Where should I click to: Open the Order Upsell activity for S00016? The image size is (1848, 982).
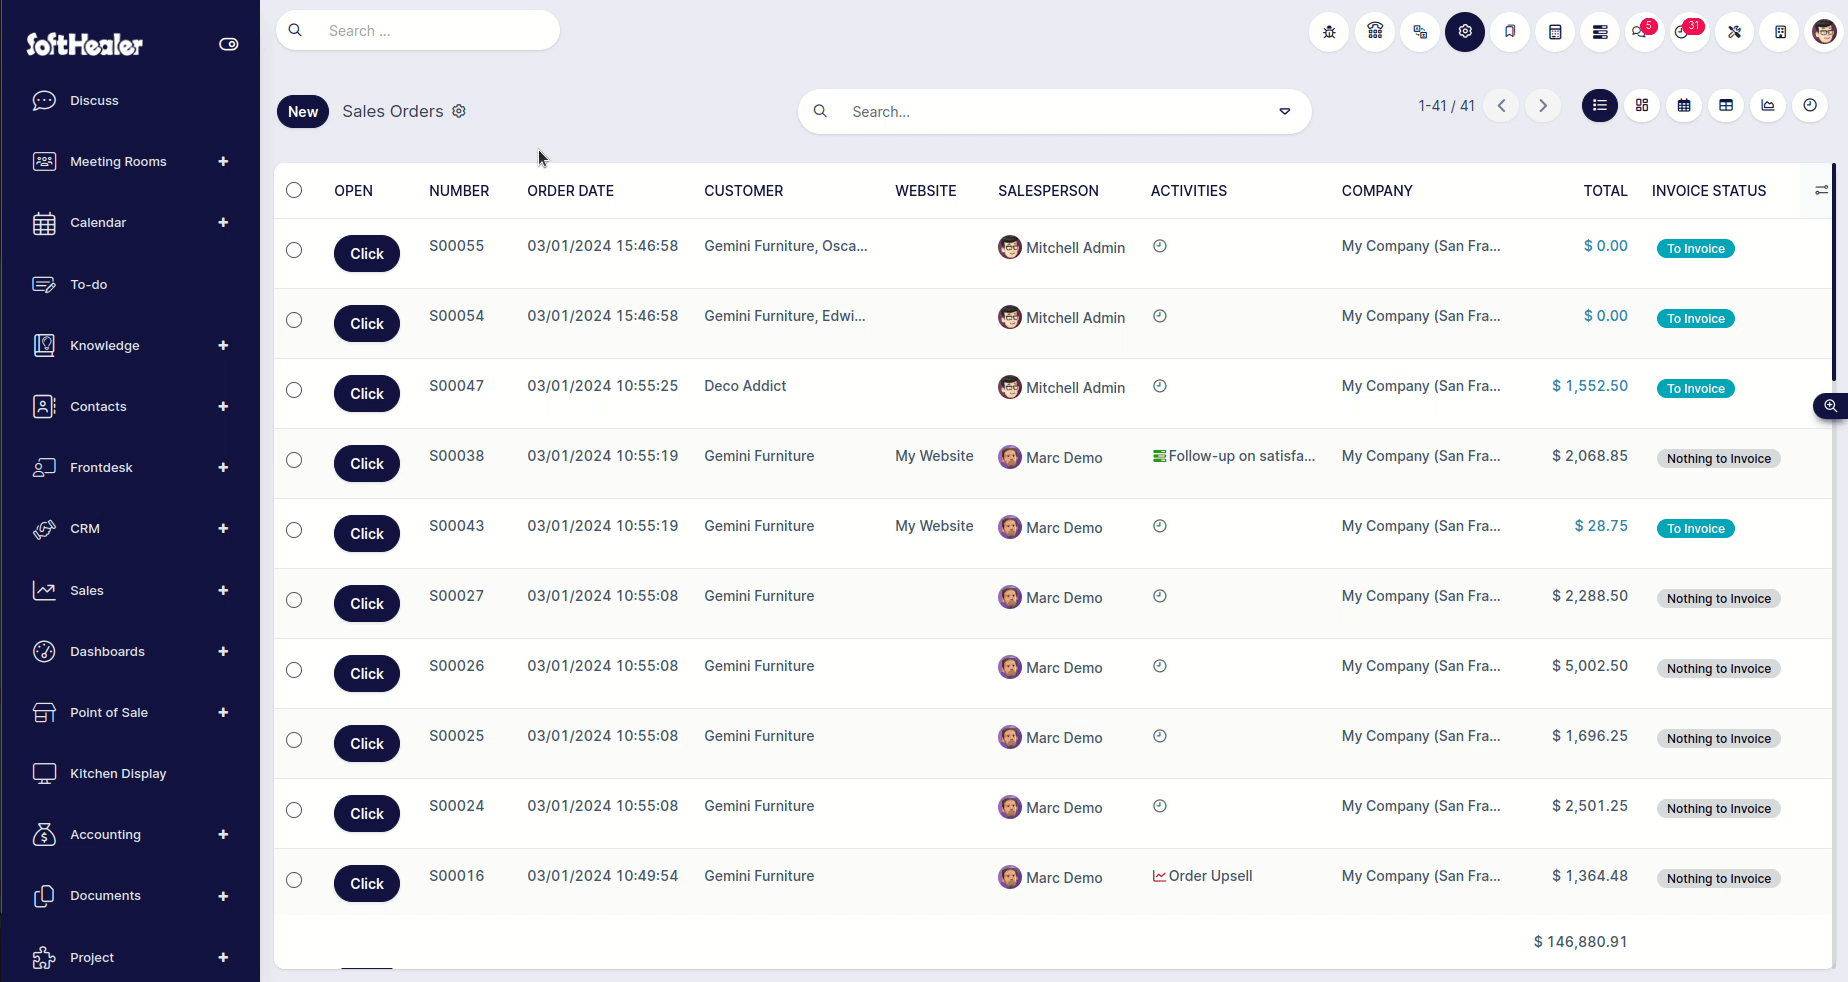tap(1202, 876)
